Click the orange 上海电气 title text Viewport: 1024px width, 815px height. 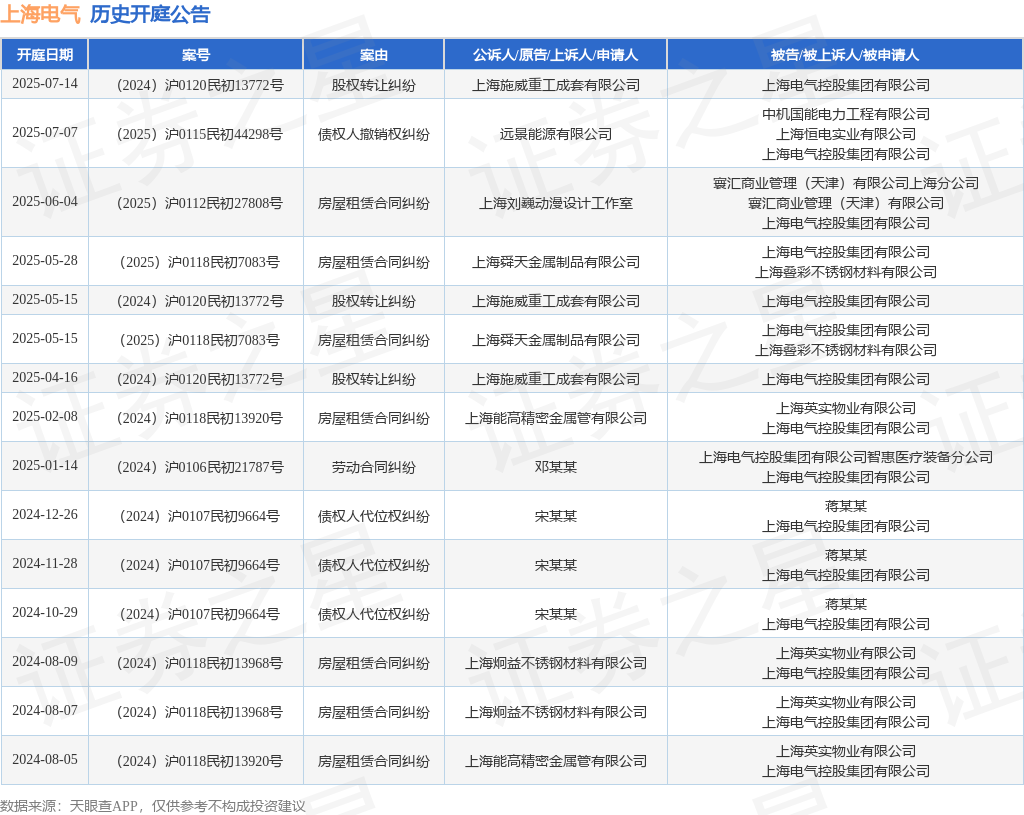(x=40, y=14)
